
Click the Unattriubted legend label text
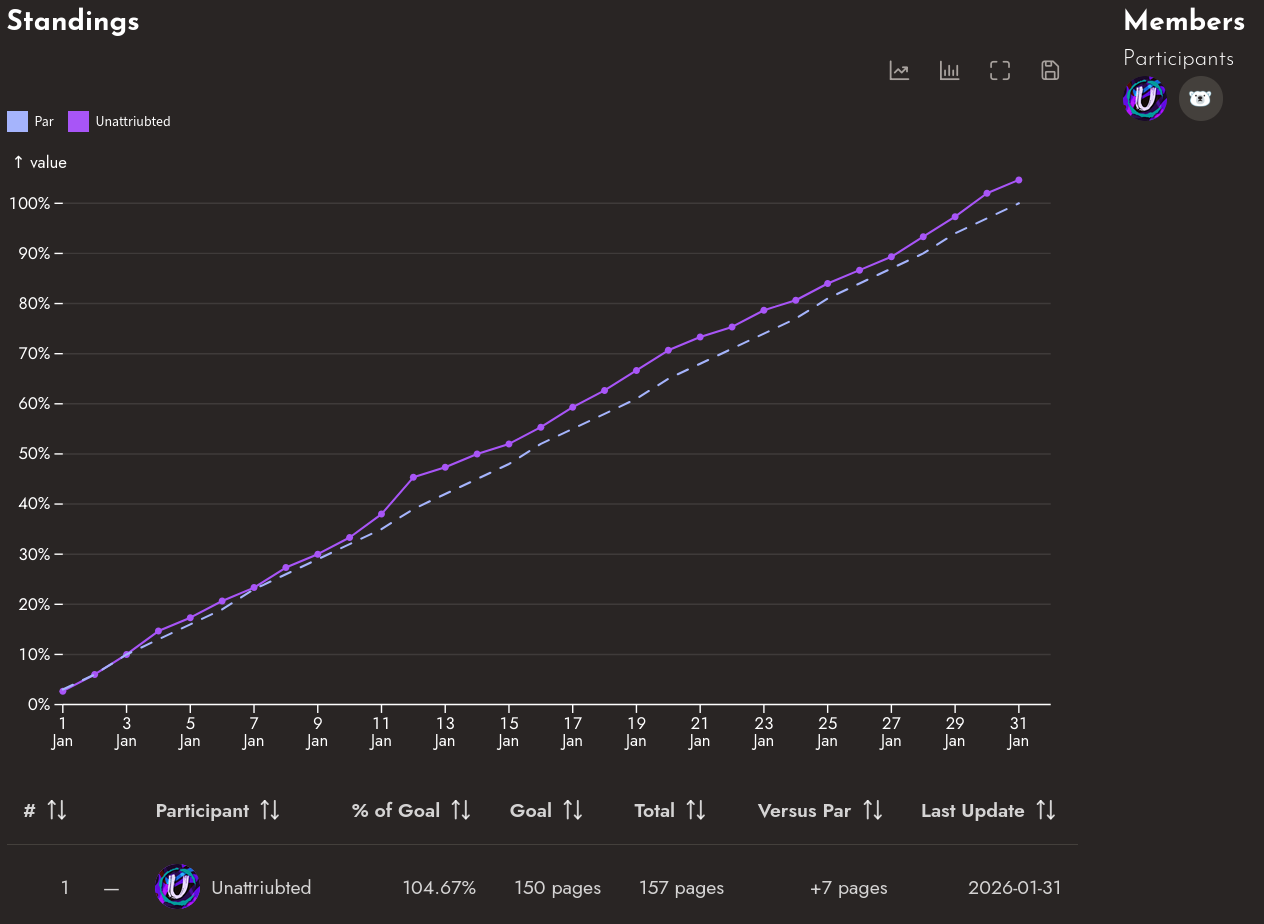point(133,122)
